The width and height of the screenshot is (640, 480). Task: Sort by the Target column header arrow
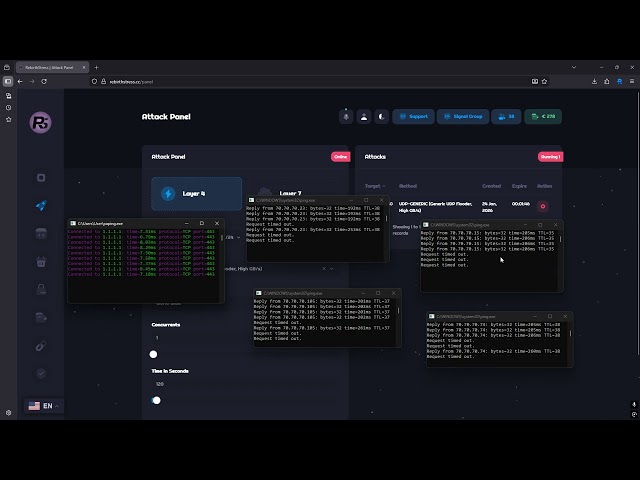coord(384,186)
